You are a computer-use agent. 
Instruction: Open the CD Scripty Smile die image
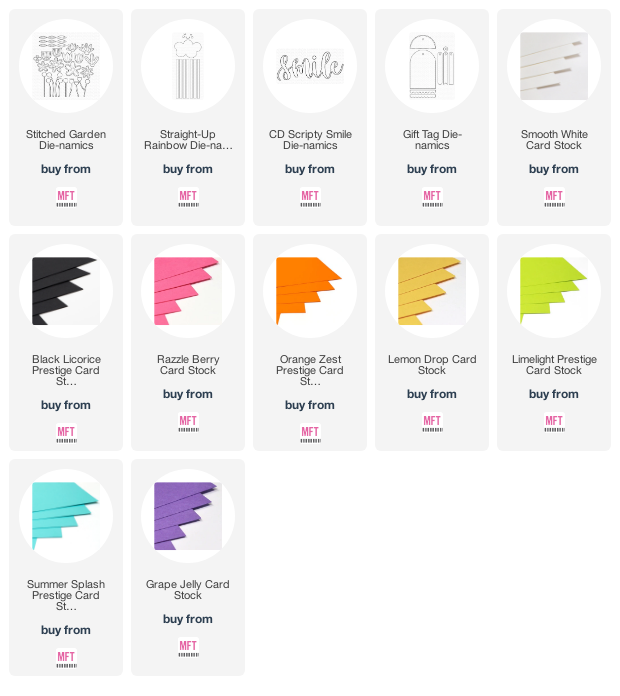point(310,66)
